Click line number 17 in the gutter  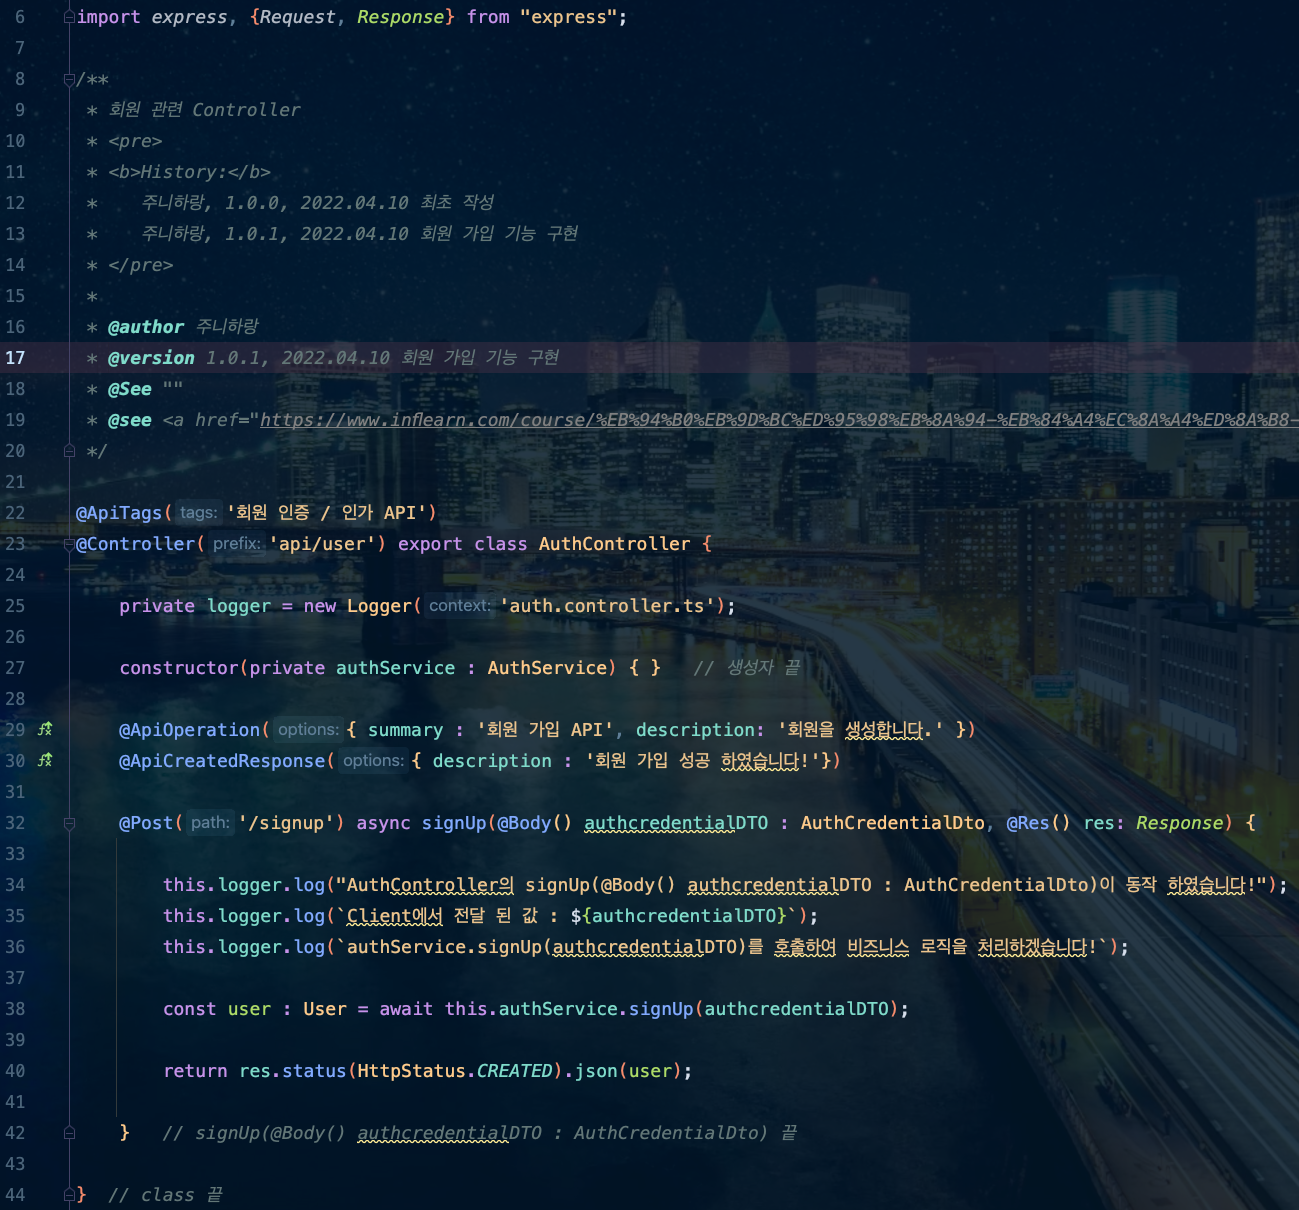click(15, 358)
